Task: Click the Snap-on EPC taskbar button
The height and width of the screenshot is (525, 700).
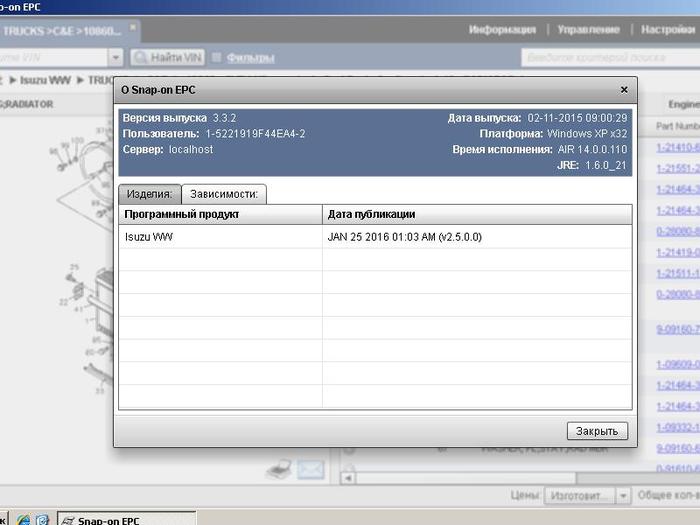Action: 125,519
